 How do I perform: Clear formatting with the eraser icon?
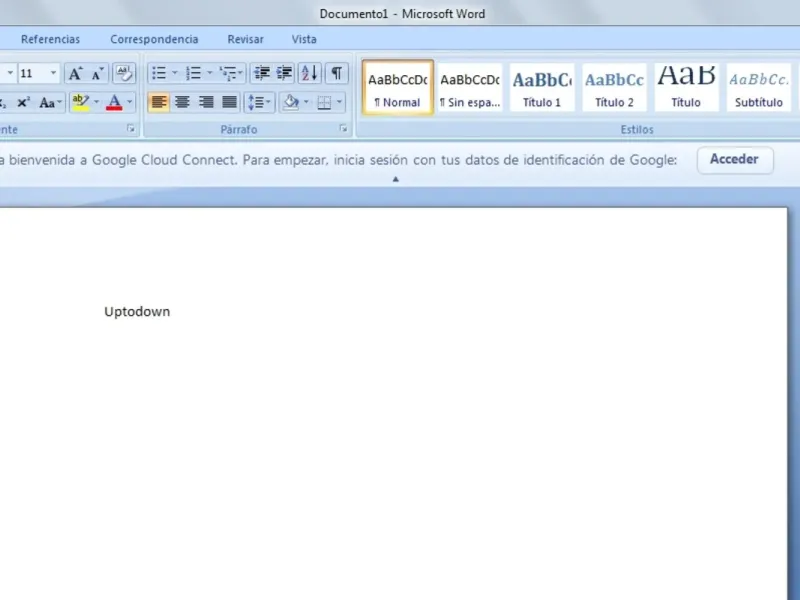coord(124,73)
